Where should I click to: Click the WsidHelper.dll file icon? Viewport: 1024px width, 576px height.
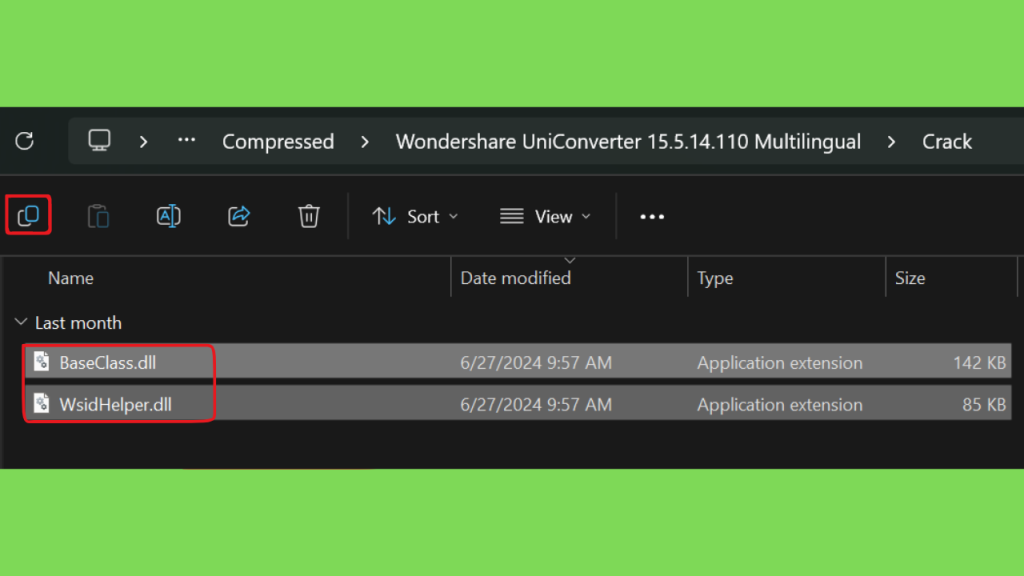(x=42, y=403)
